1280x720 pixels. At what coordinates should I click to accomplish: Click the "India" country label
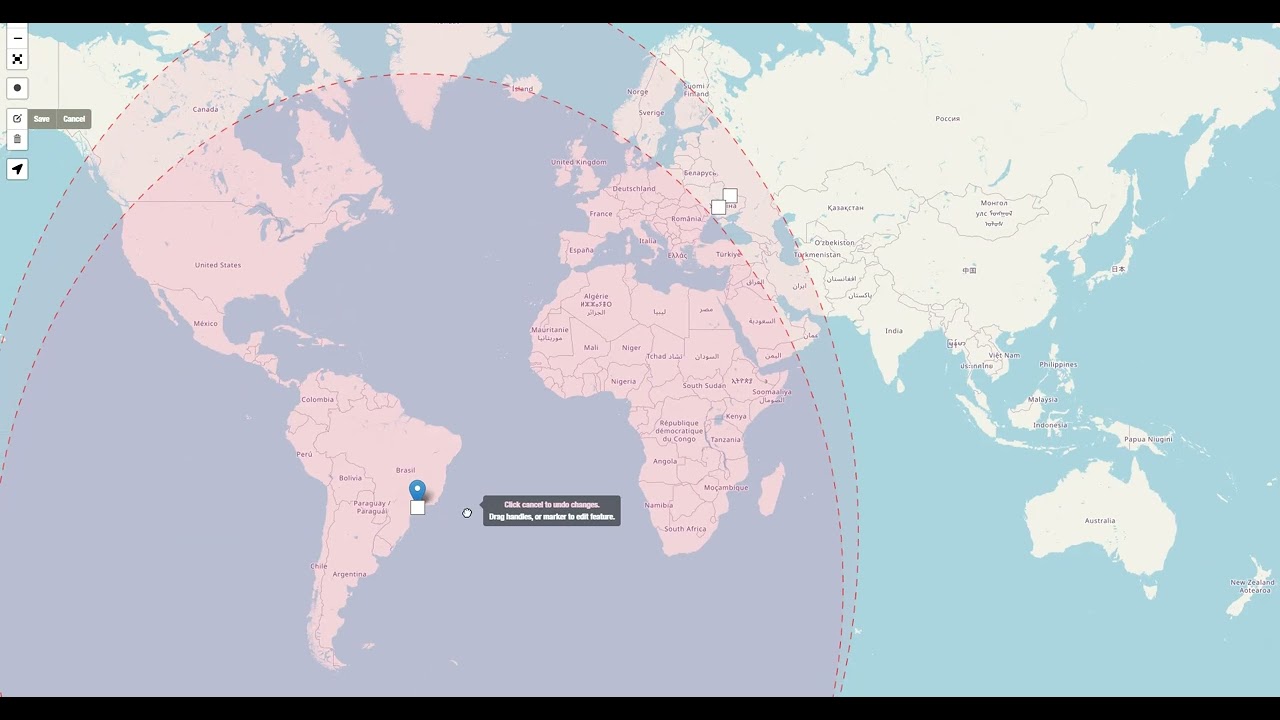893,331
